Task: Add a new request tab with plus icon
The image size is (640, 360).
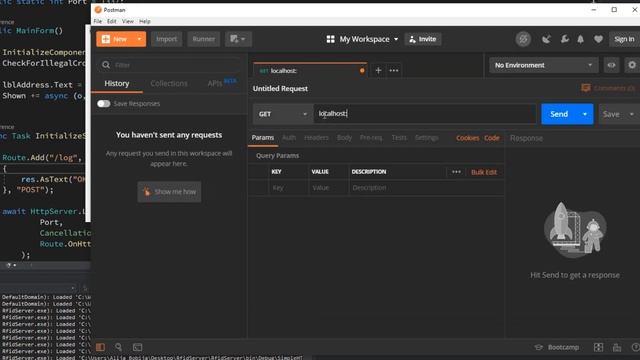Action: [x=378, y=71]
